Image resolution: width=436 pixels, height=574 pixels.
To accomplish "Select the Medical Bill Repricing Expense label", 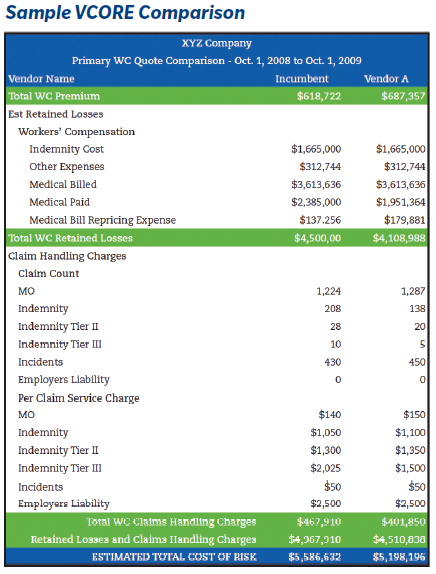I will click(103, 220).
